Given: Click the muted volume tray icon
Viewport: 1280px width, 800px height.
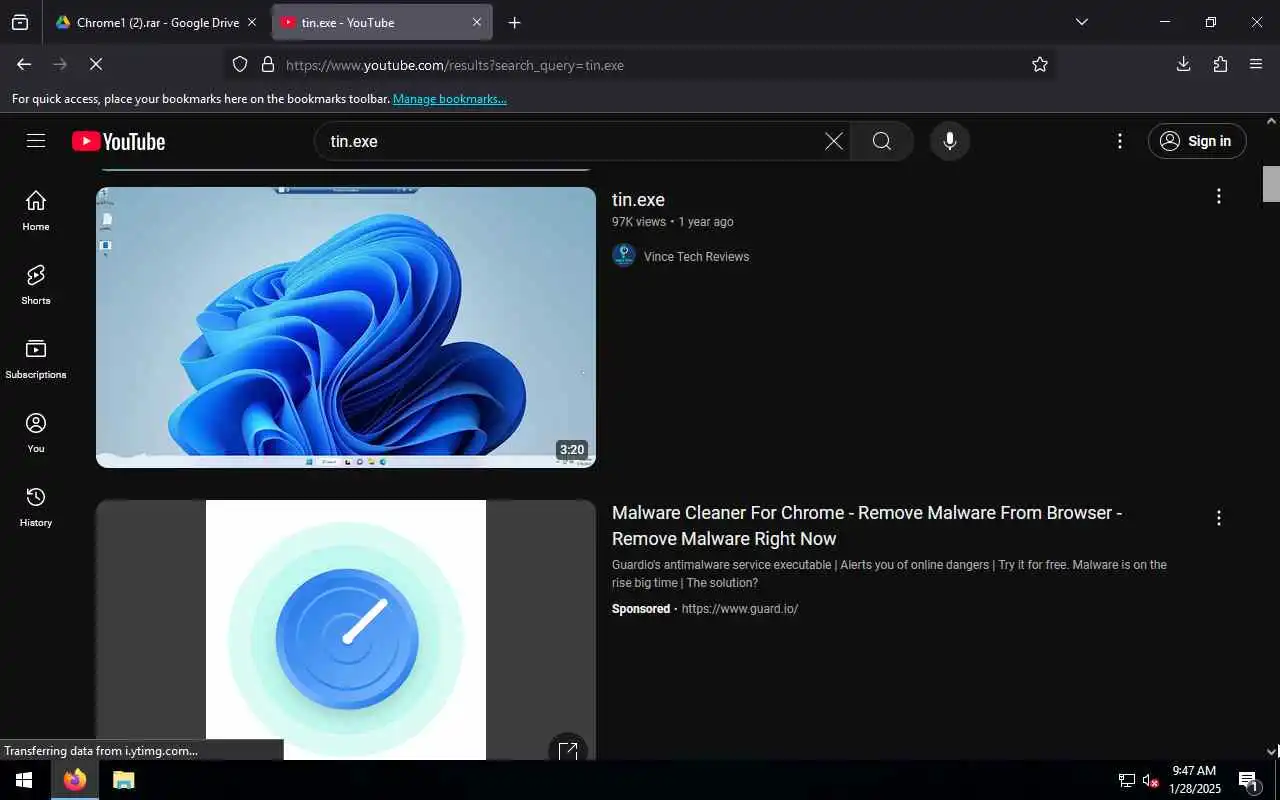Looking at the screenshot, I should (1150, 780).
